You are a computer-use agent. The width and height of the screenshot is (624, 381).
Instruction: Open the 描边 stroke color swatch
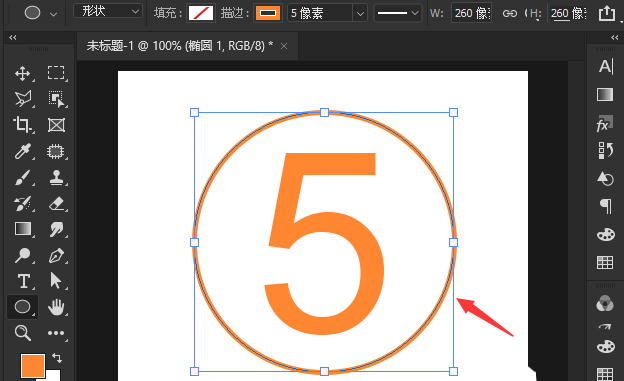pos(267,13)
